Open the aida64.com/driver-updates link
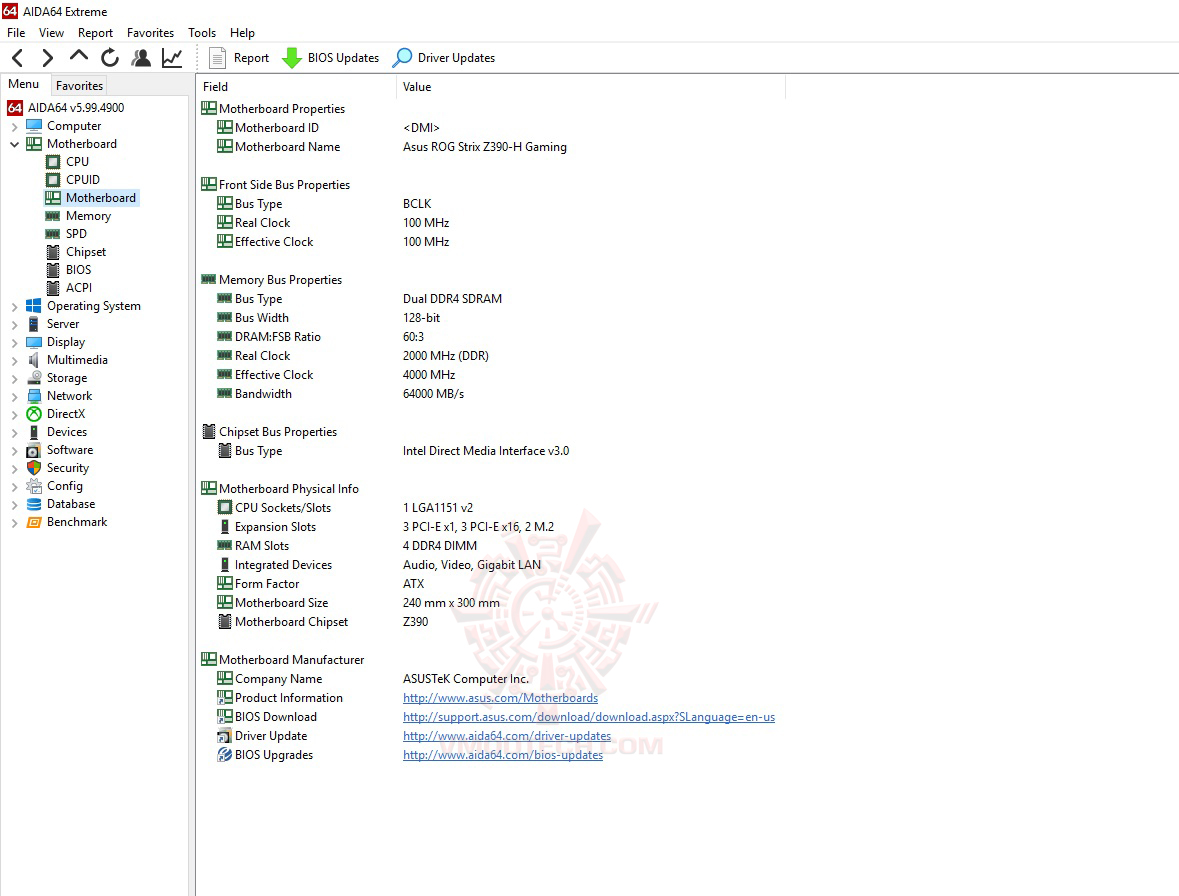Viewport: 1179px width, 896px height. coord(507,736)
